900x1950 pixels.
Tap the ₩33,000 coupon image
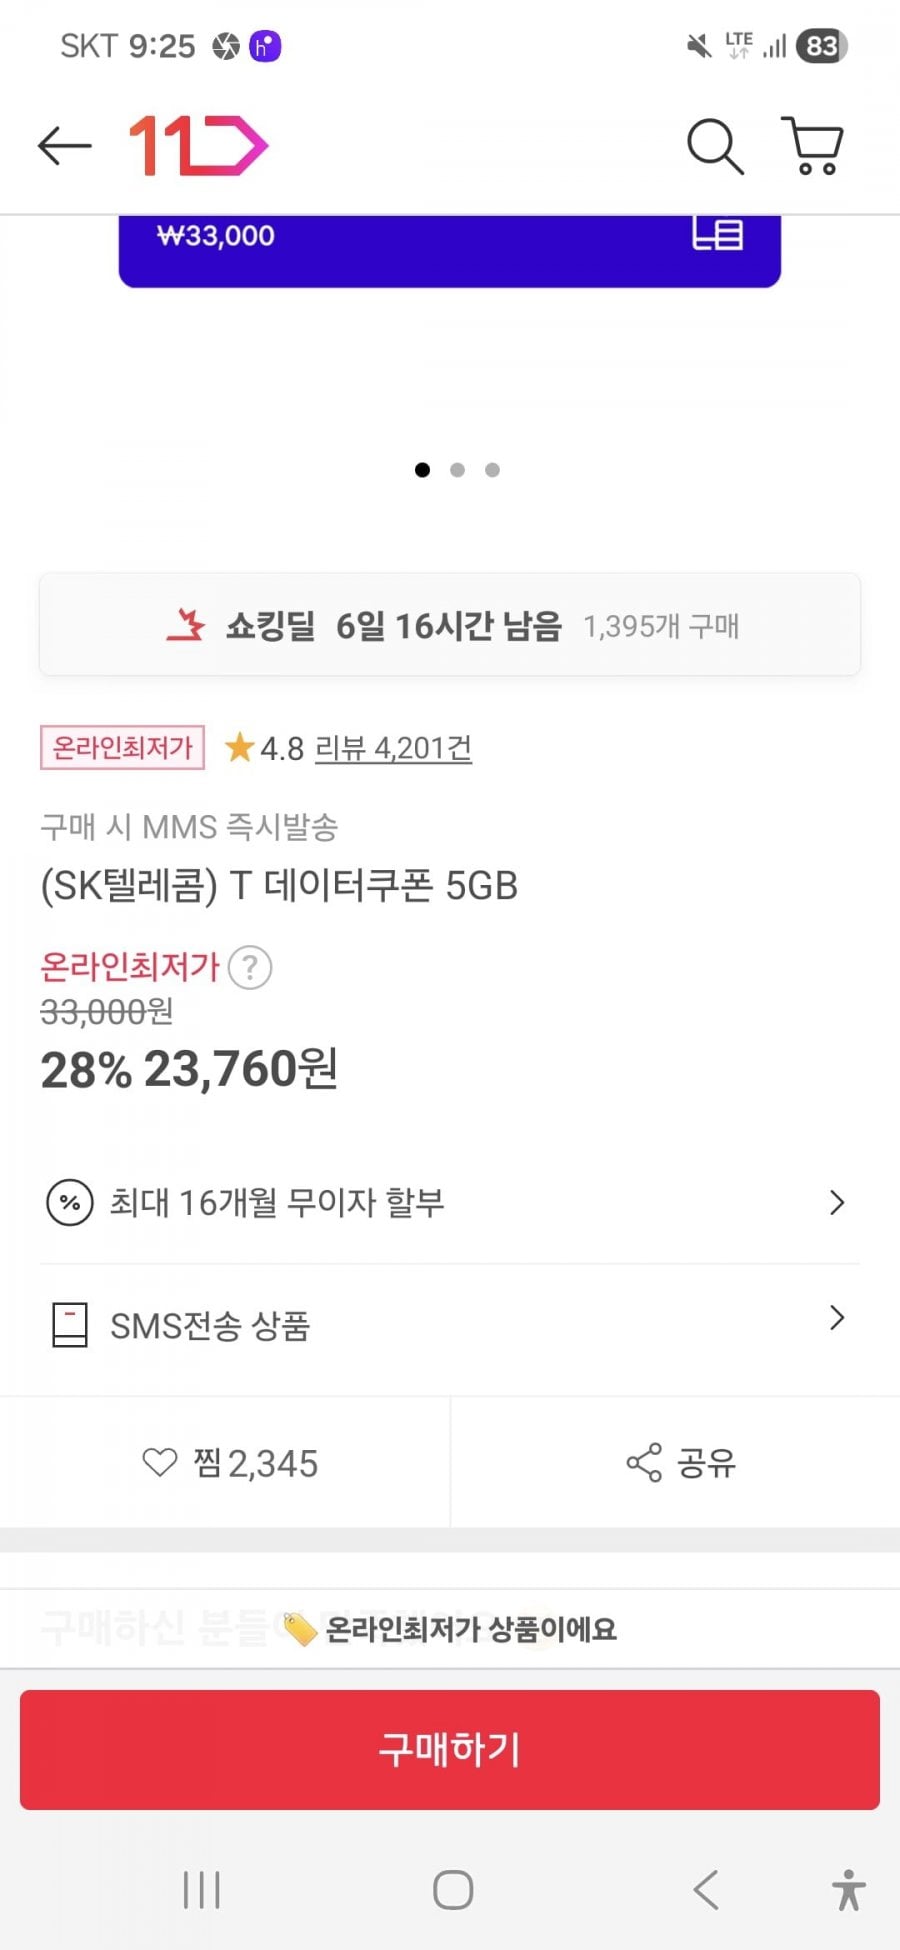pyautogui.click(x=450, y=250)
